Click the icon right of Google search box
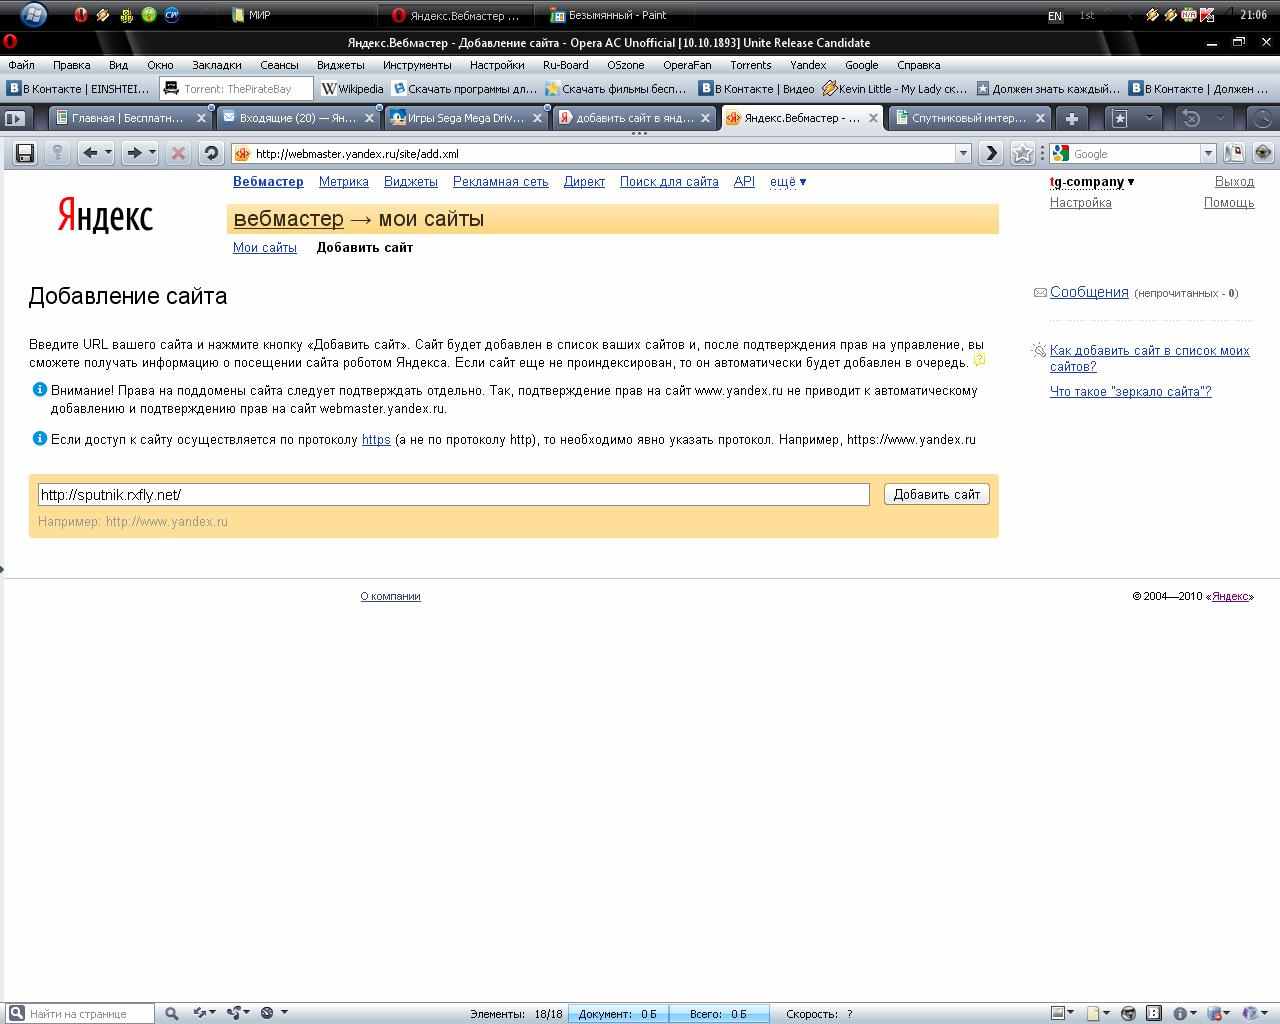The height and width of the screenshot is (1024, 1280). coord(1234,153)
